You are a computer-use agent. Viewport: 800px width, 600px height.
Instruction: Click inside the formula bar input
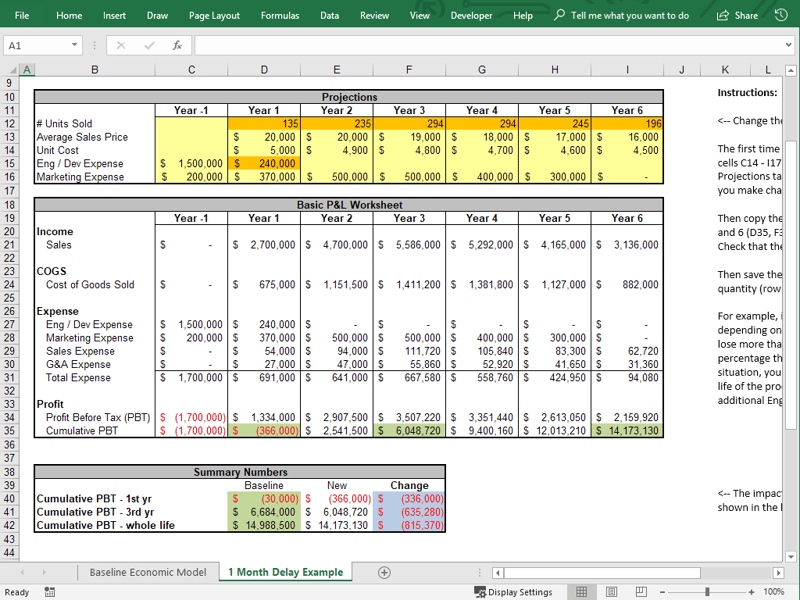click(x=487, y=45)
